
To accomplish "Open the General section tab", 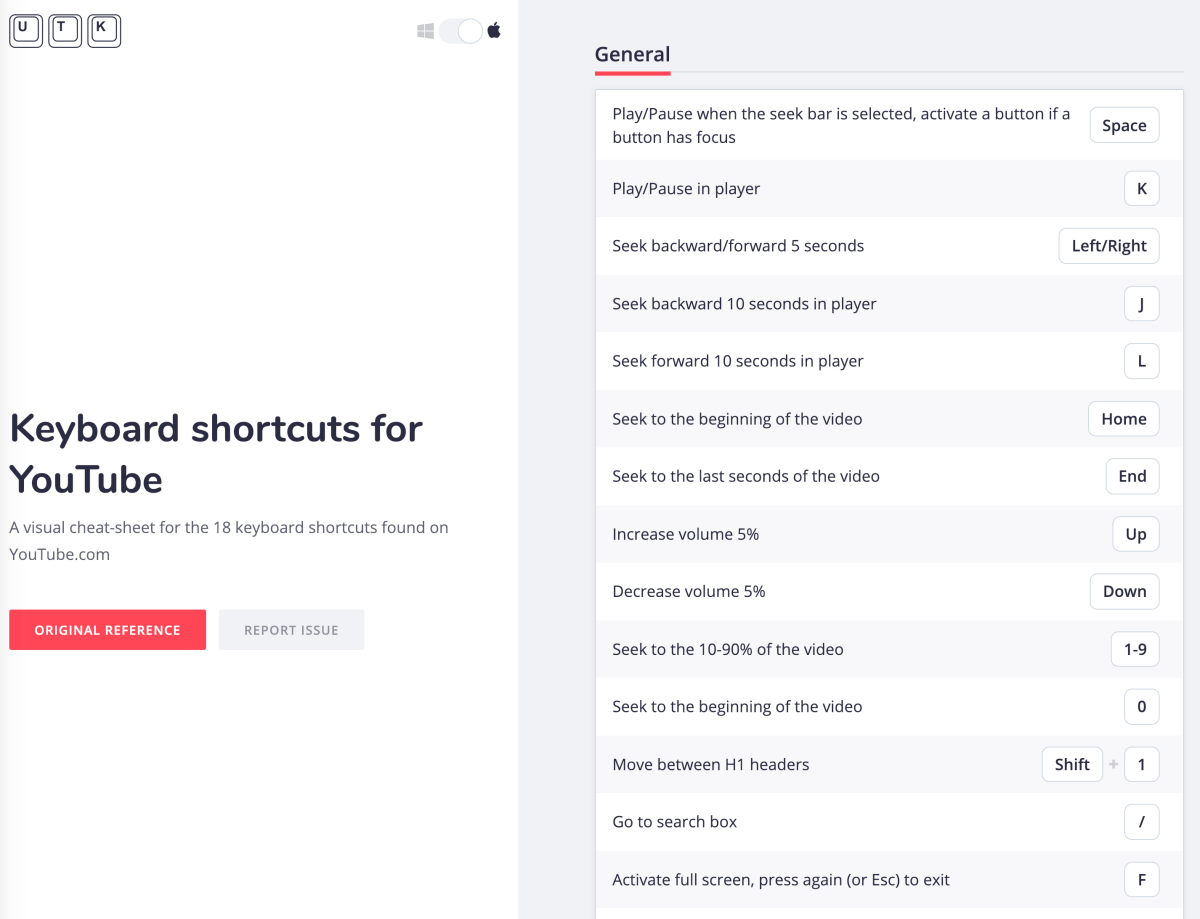I will (632, 55).
